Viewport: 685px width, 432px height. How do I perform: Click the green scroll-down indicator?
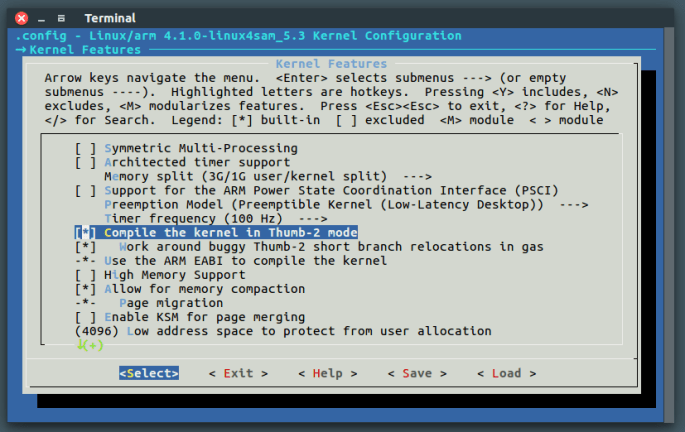(x=89, y=345)
